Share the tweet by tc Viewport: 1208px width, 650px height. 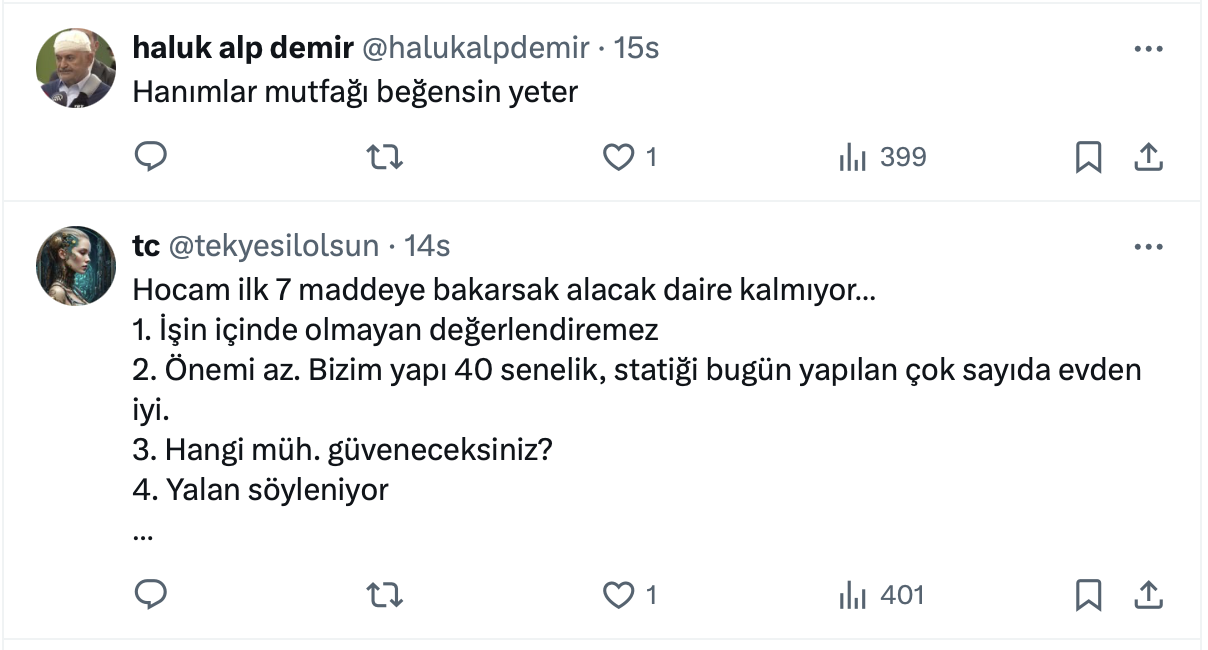[1149, 595]
